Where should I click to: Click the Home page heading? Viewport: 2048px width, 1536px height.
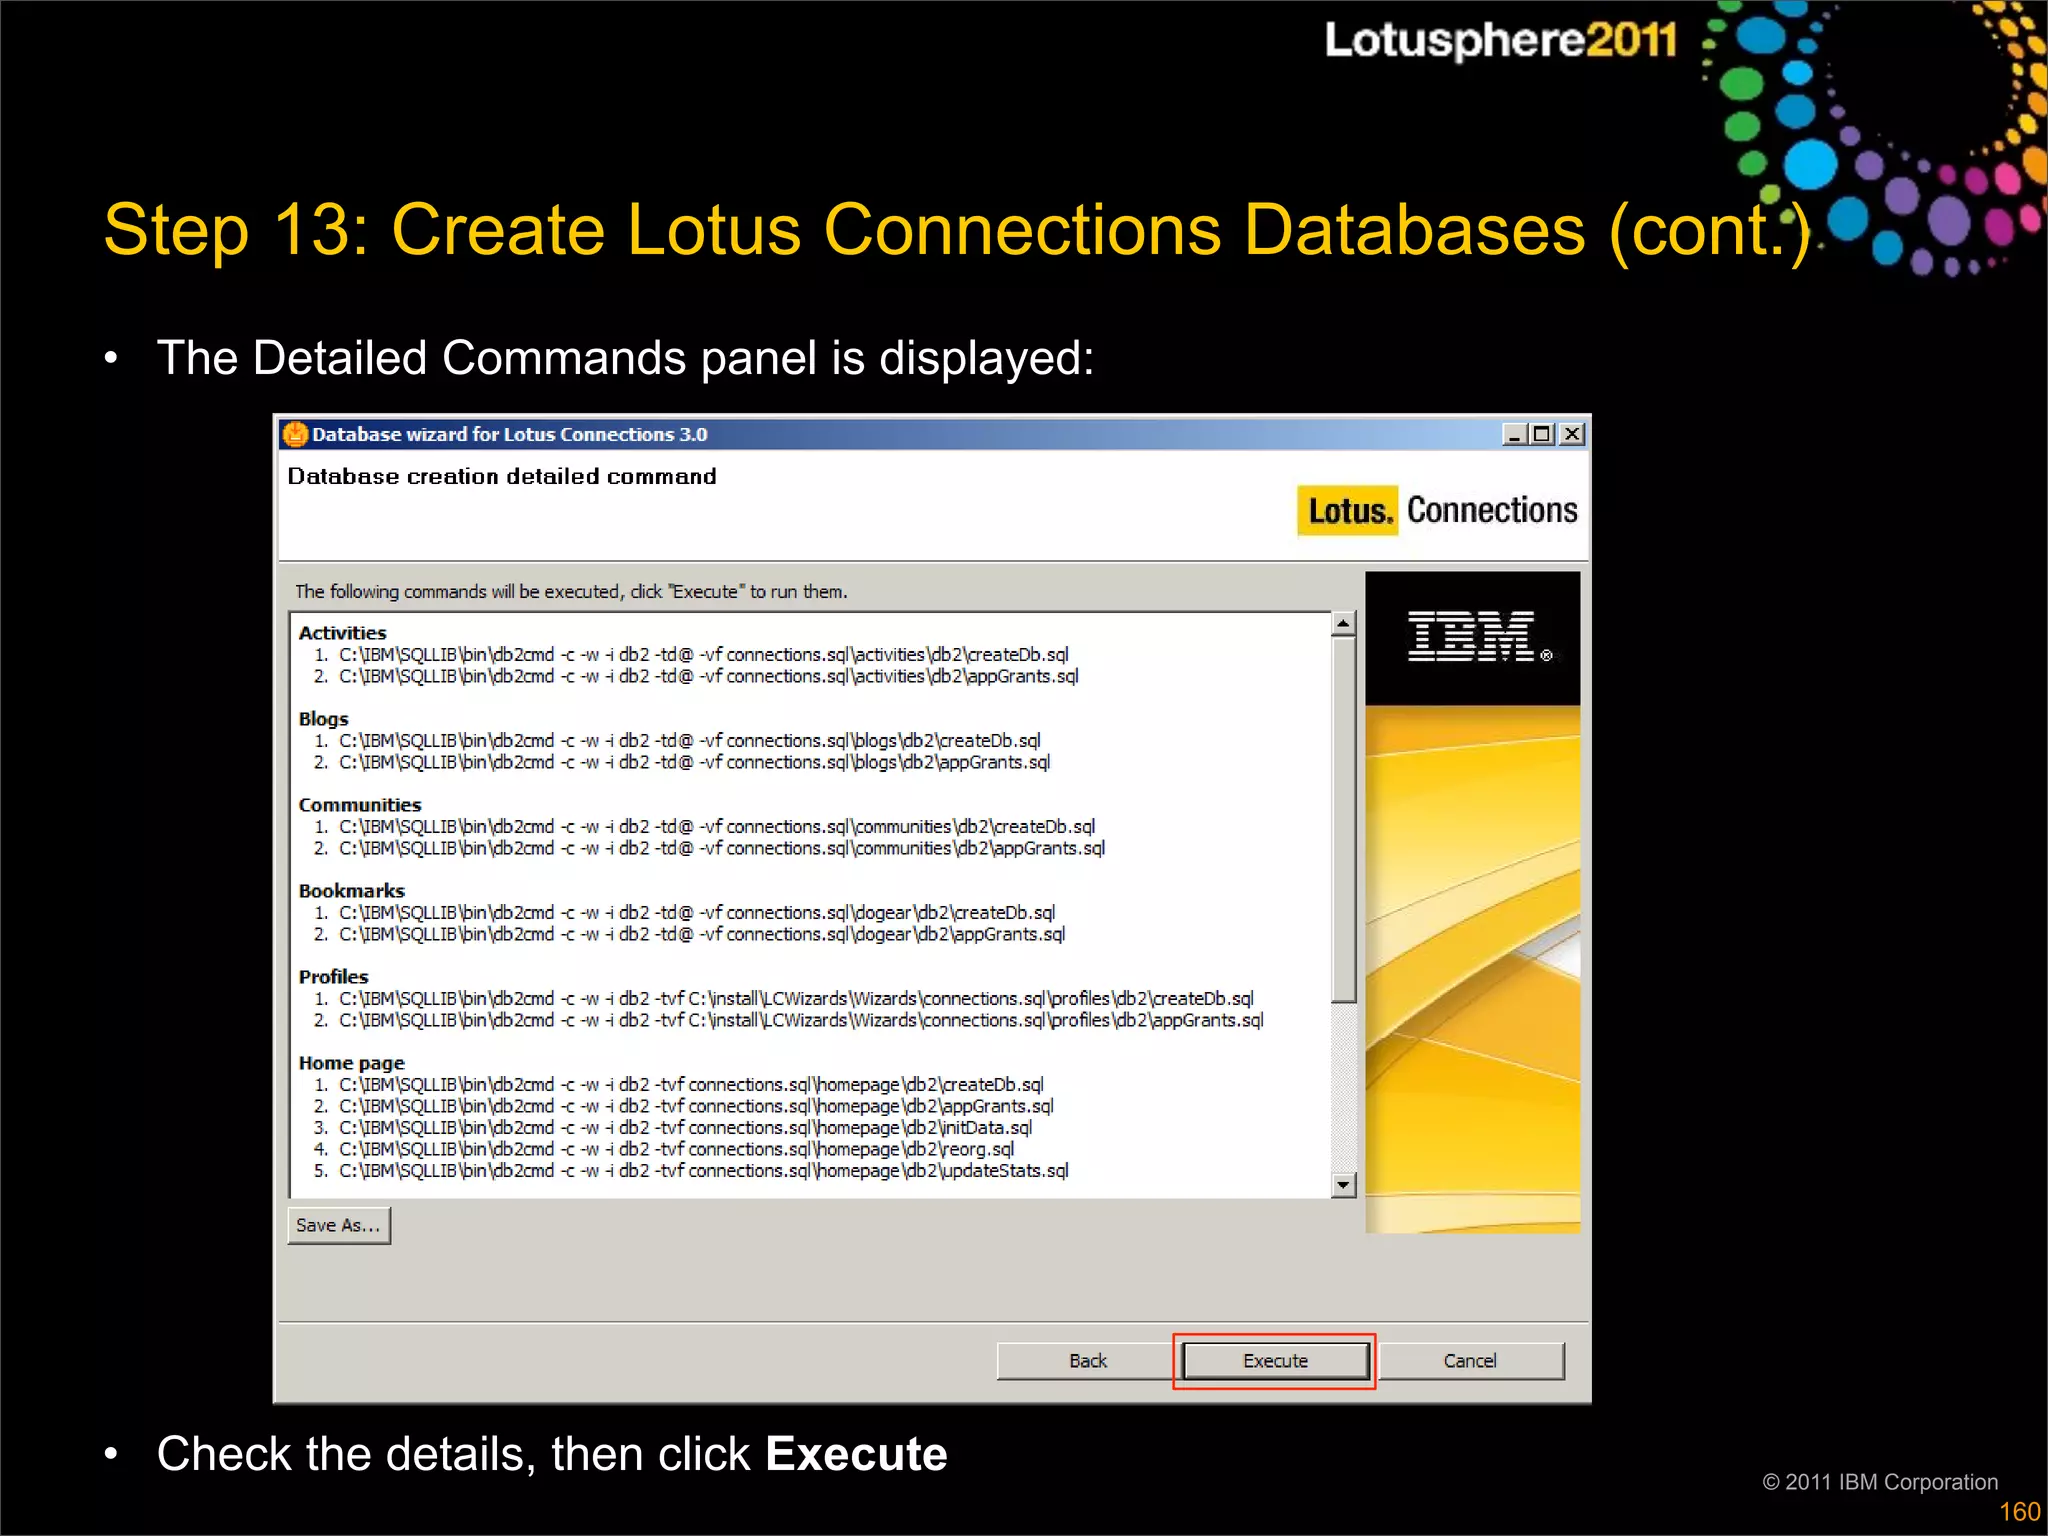tap(351, 1063)
